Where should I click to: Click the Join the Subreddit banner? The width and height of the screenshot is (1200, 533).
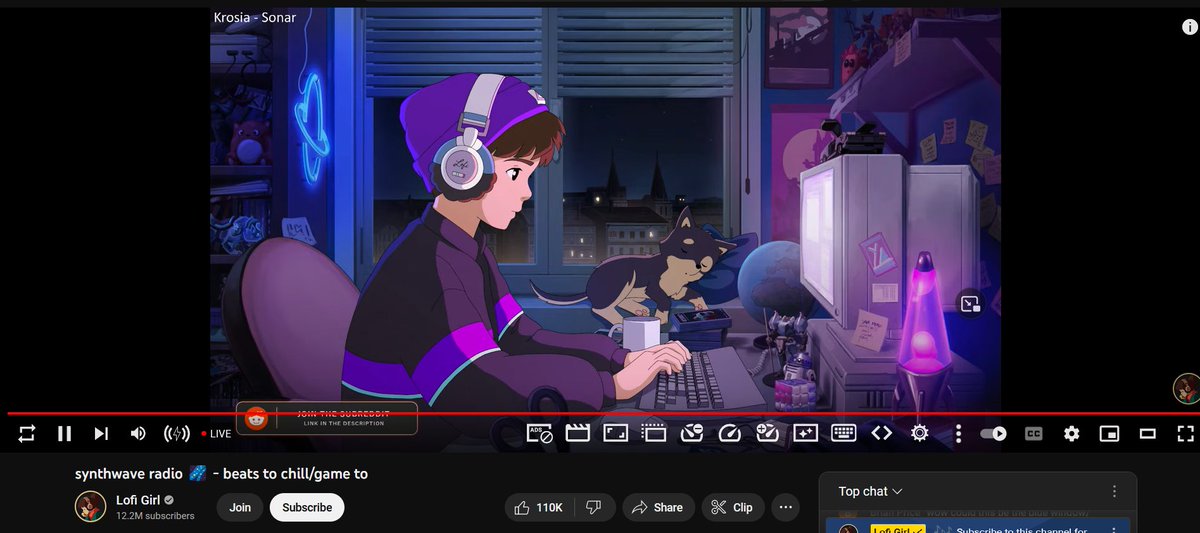[x=327, y=418]
